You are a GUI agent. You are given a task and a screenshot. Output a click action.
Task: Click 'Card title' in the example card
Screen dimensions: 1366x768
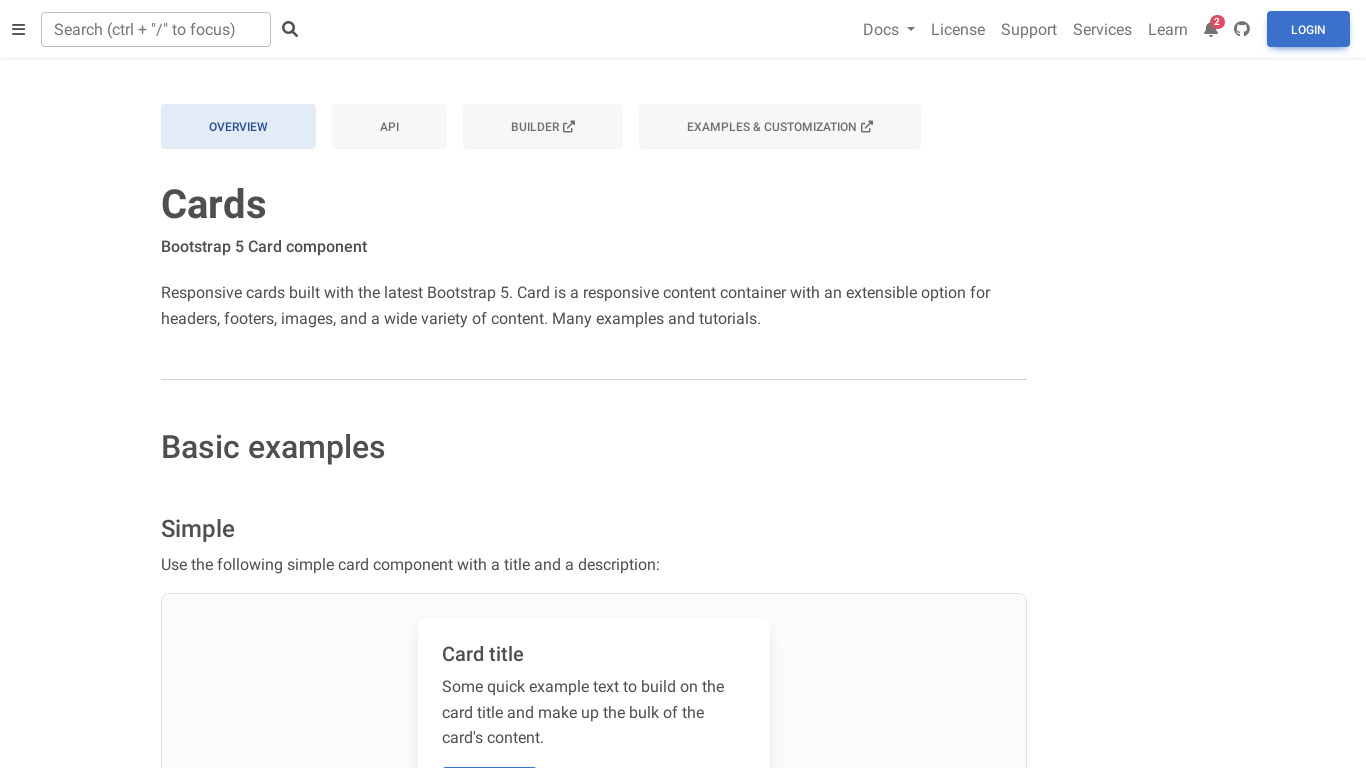(x=483, y=654)
